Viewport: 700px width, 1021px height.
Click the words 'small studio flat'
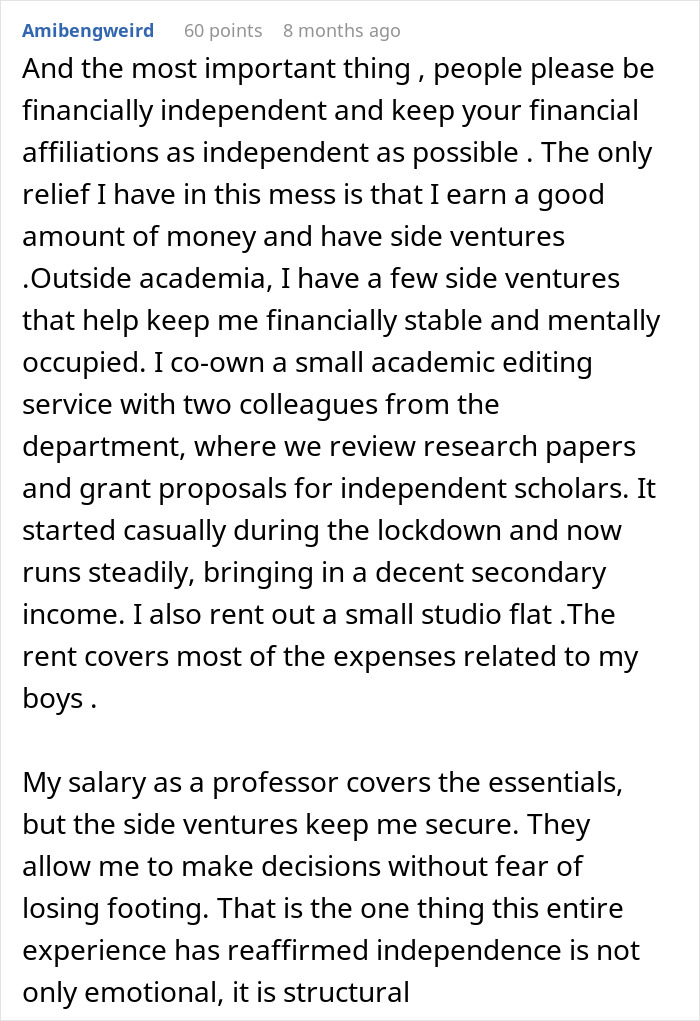coord(448,615)
